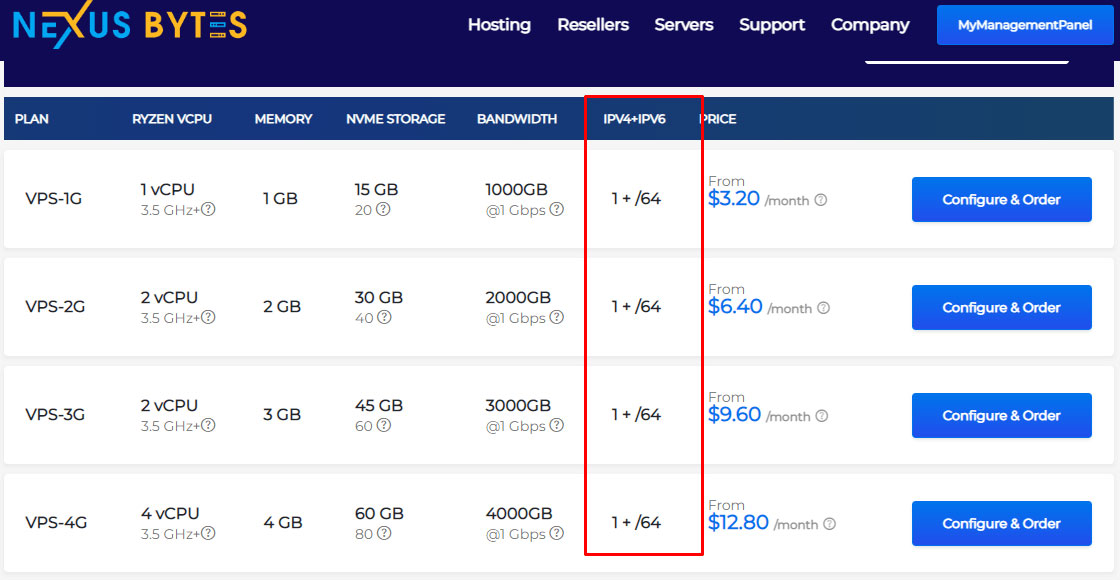Click the $3.20 price
Viewport: 1120px width, 580px height.
point(734,199)
